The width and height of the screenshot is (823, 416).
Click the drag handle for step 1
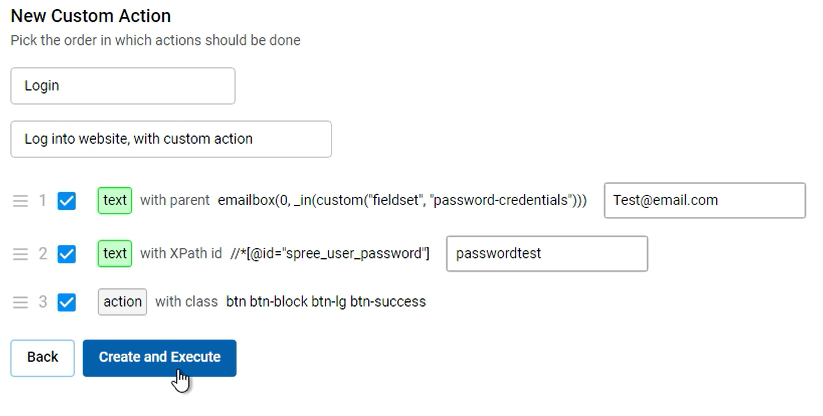point(20,201)
